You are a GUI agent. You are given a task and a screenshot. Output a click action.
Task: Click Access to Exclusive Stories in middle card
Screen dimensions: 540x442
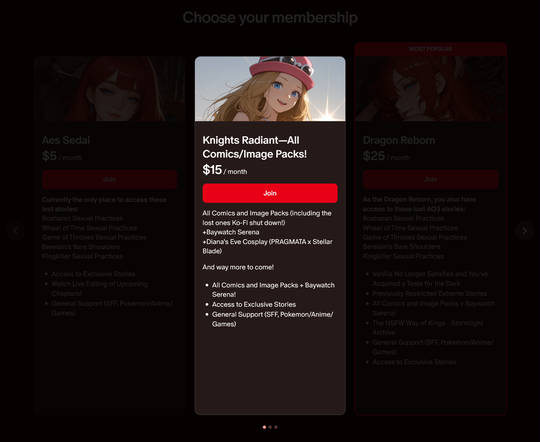[x=254, y=305]
